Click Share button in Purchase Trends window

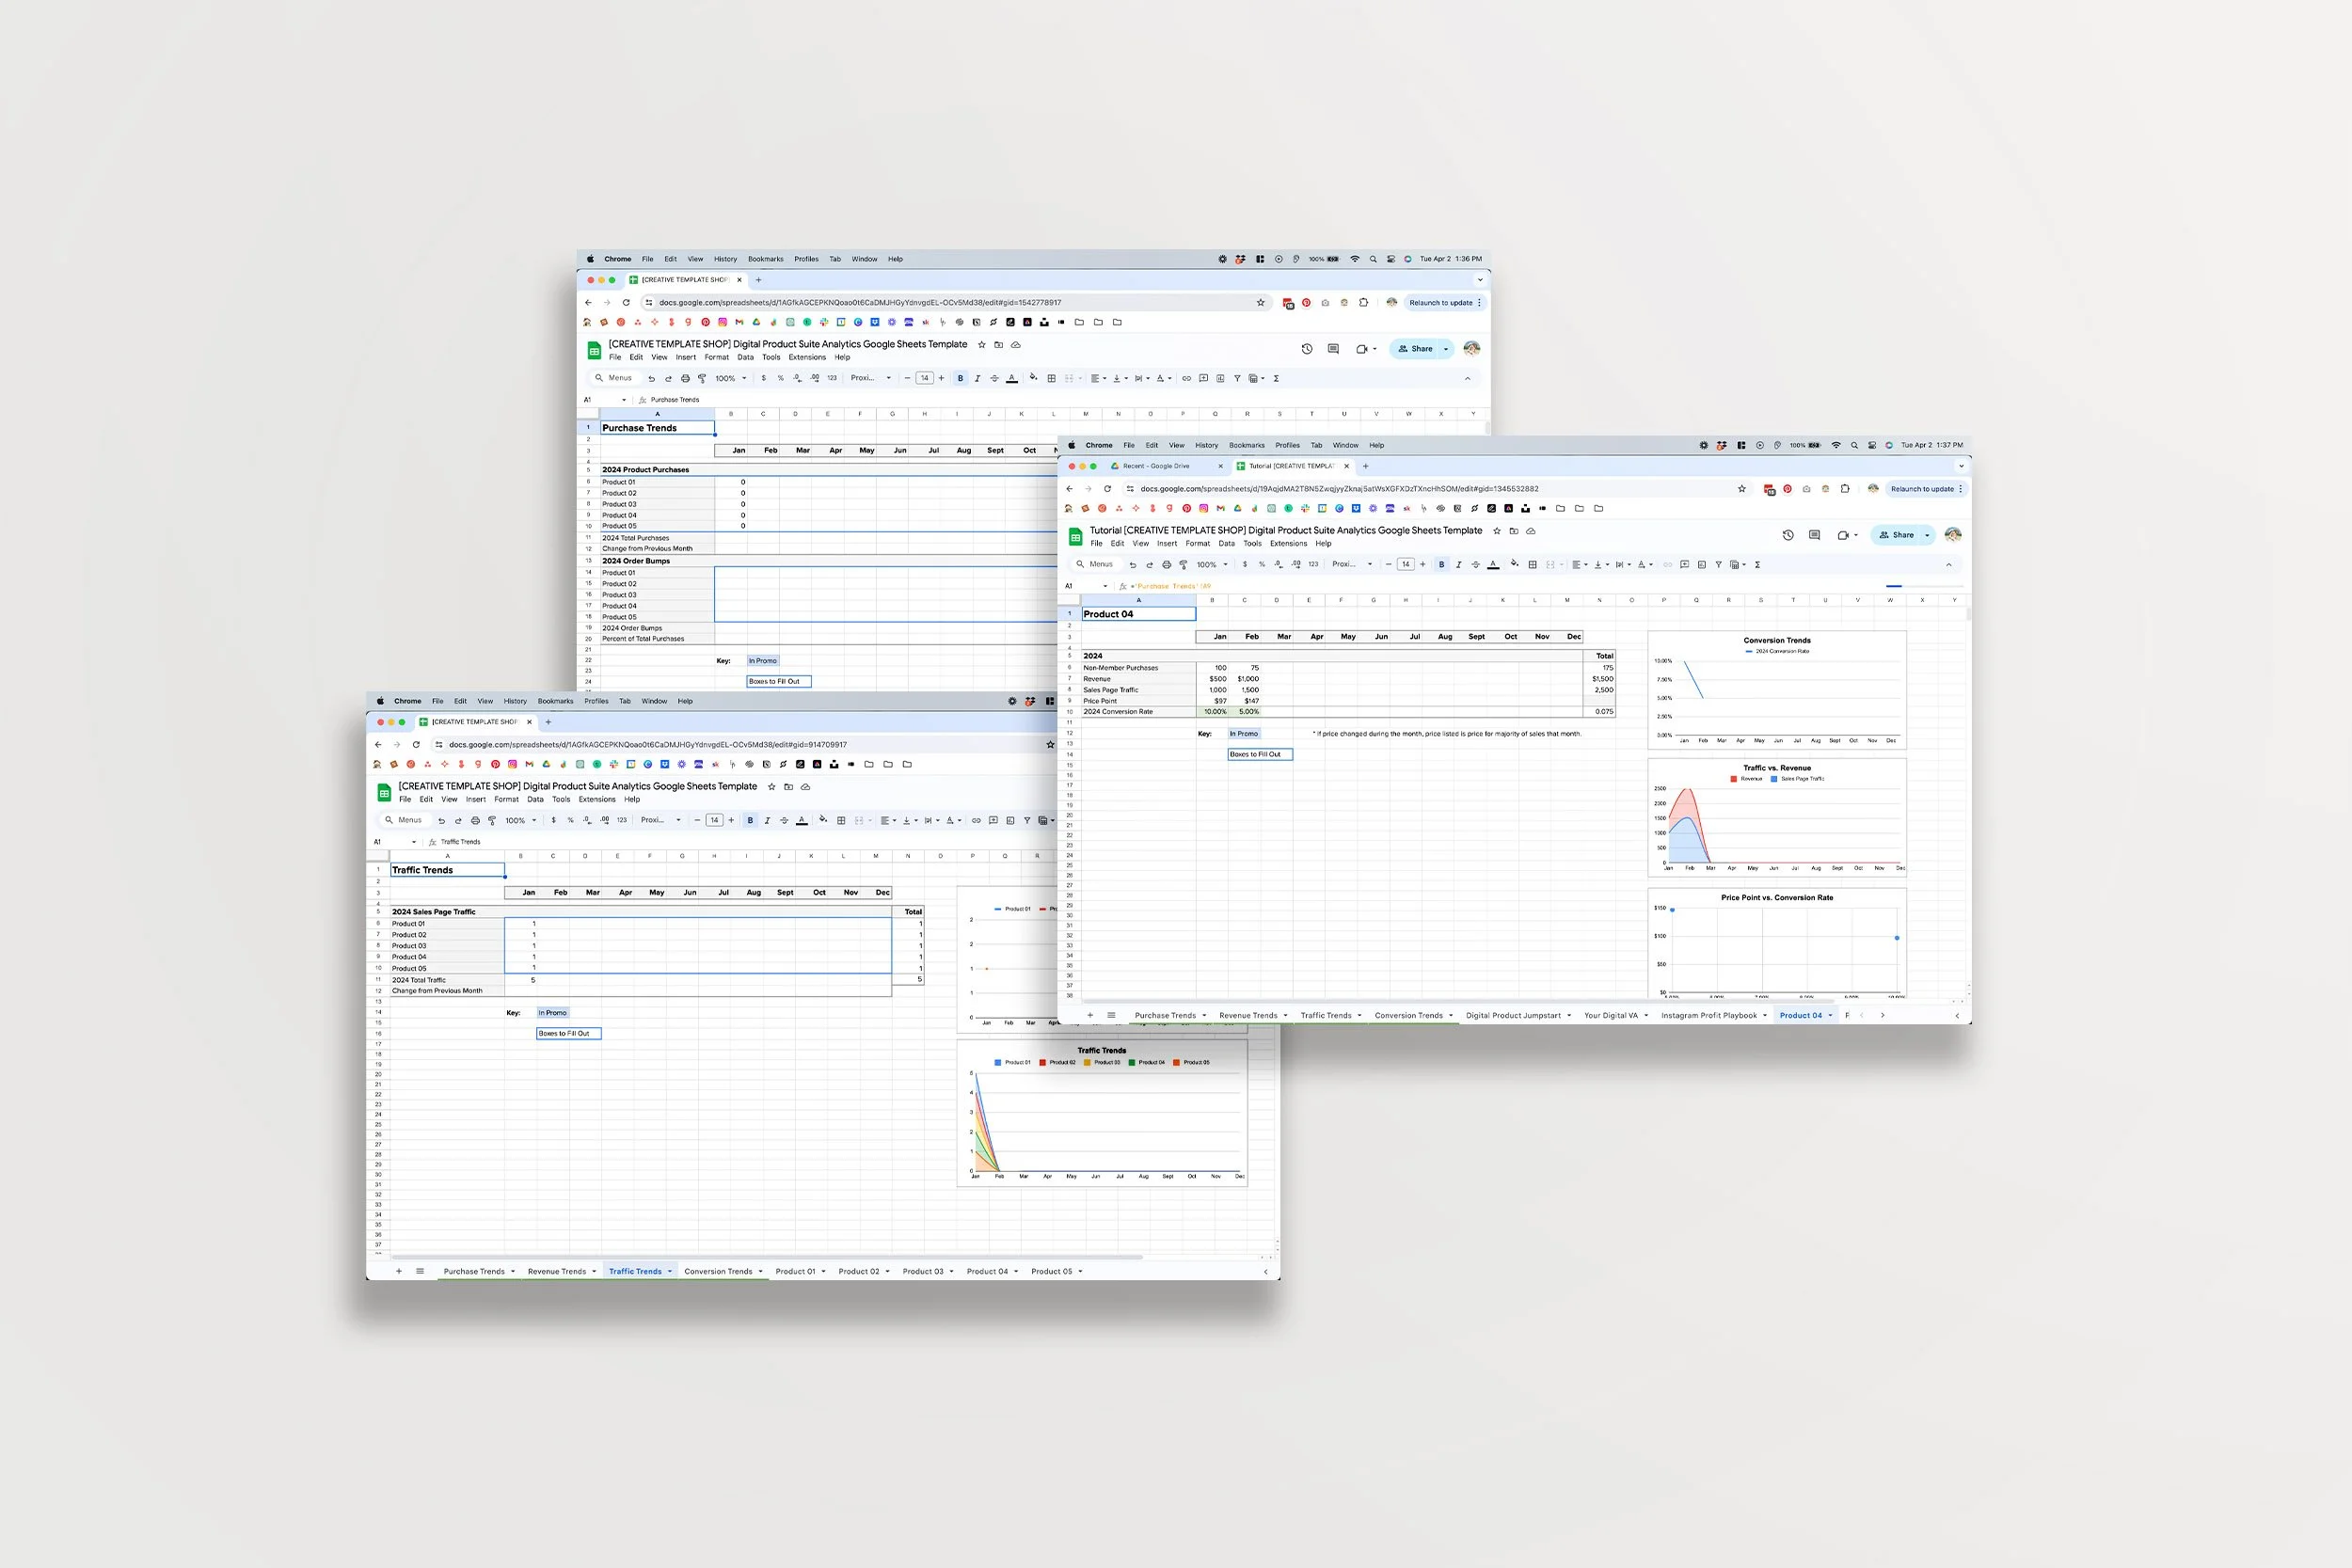click(1416, 349)
